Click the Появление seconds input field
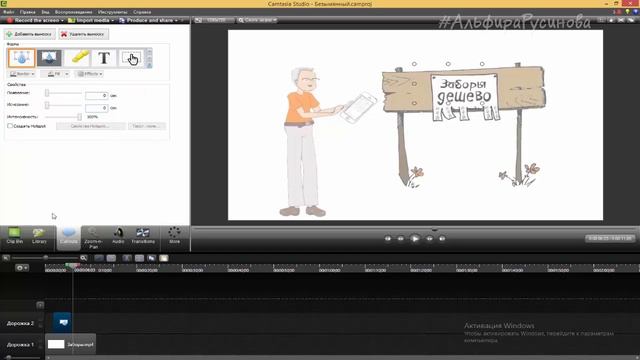 96,96
